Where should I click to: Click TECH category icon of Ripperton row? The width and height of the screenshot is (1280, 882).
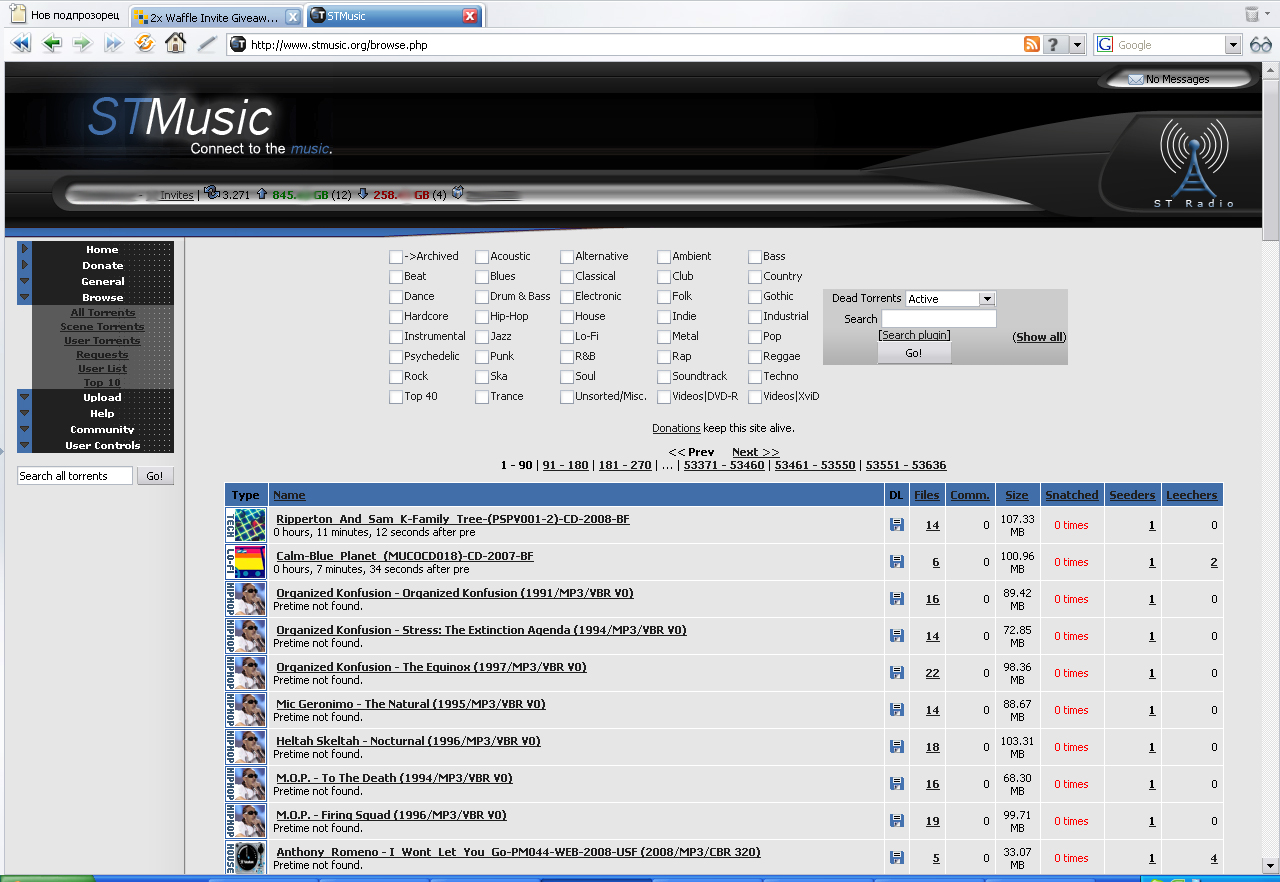coord(246,525)
